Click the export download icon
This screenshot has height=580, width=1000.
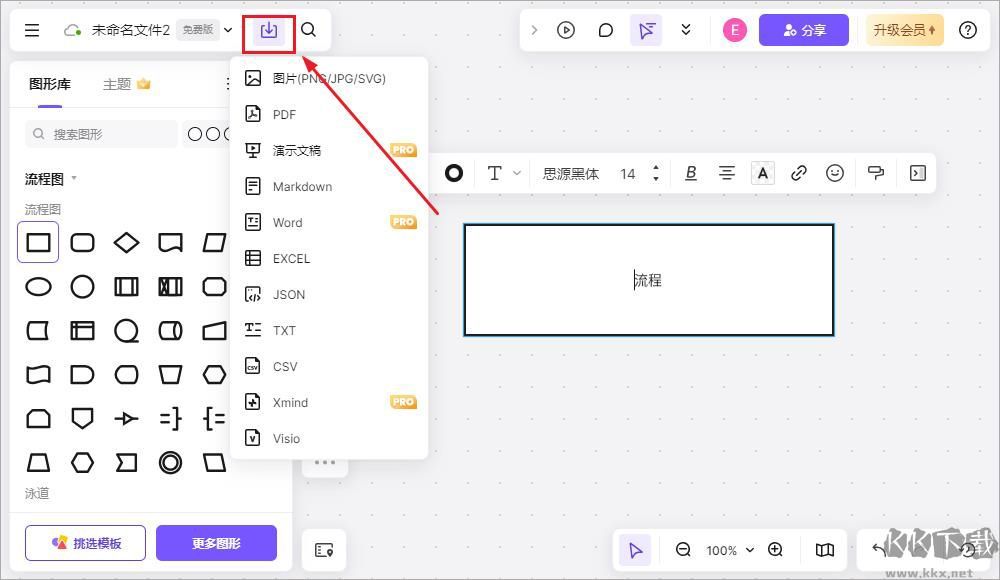point(268,30)
